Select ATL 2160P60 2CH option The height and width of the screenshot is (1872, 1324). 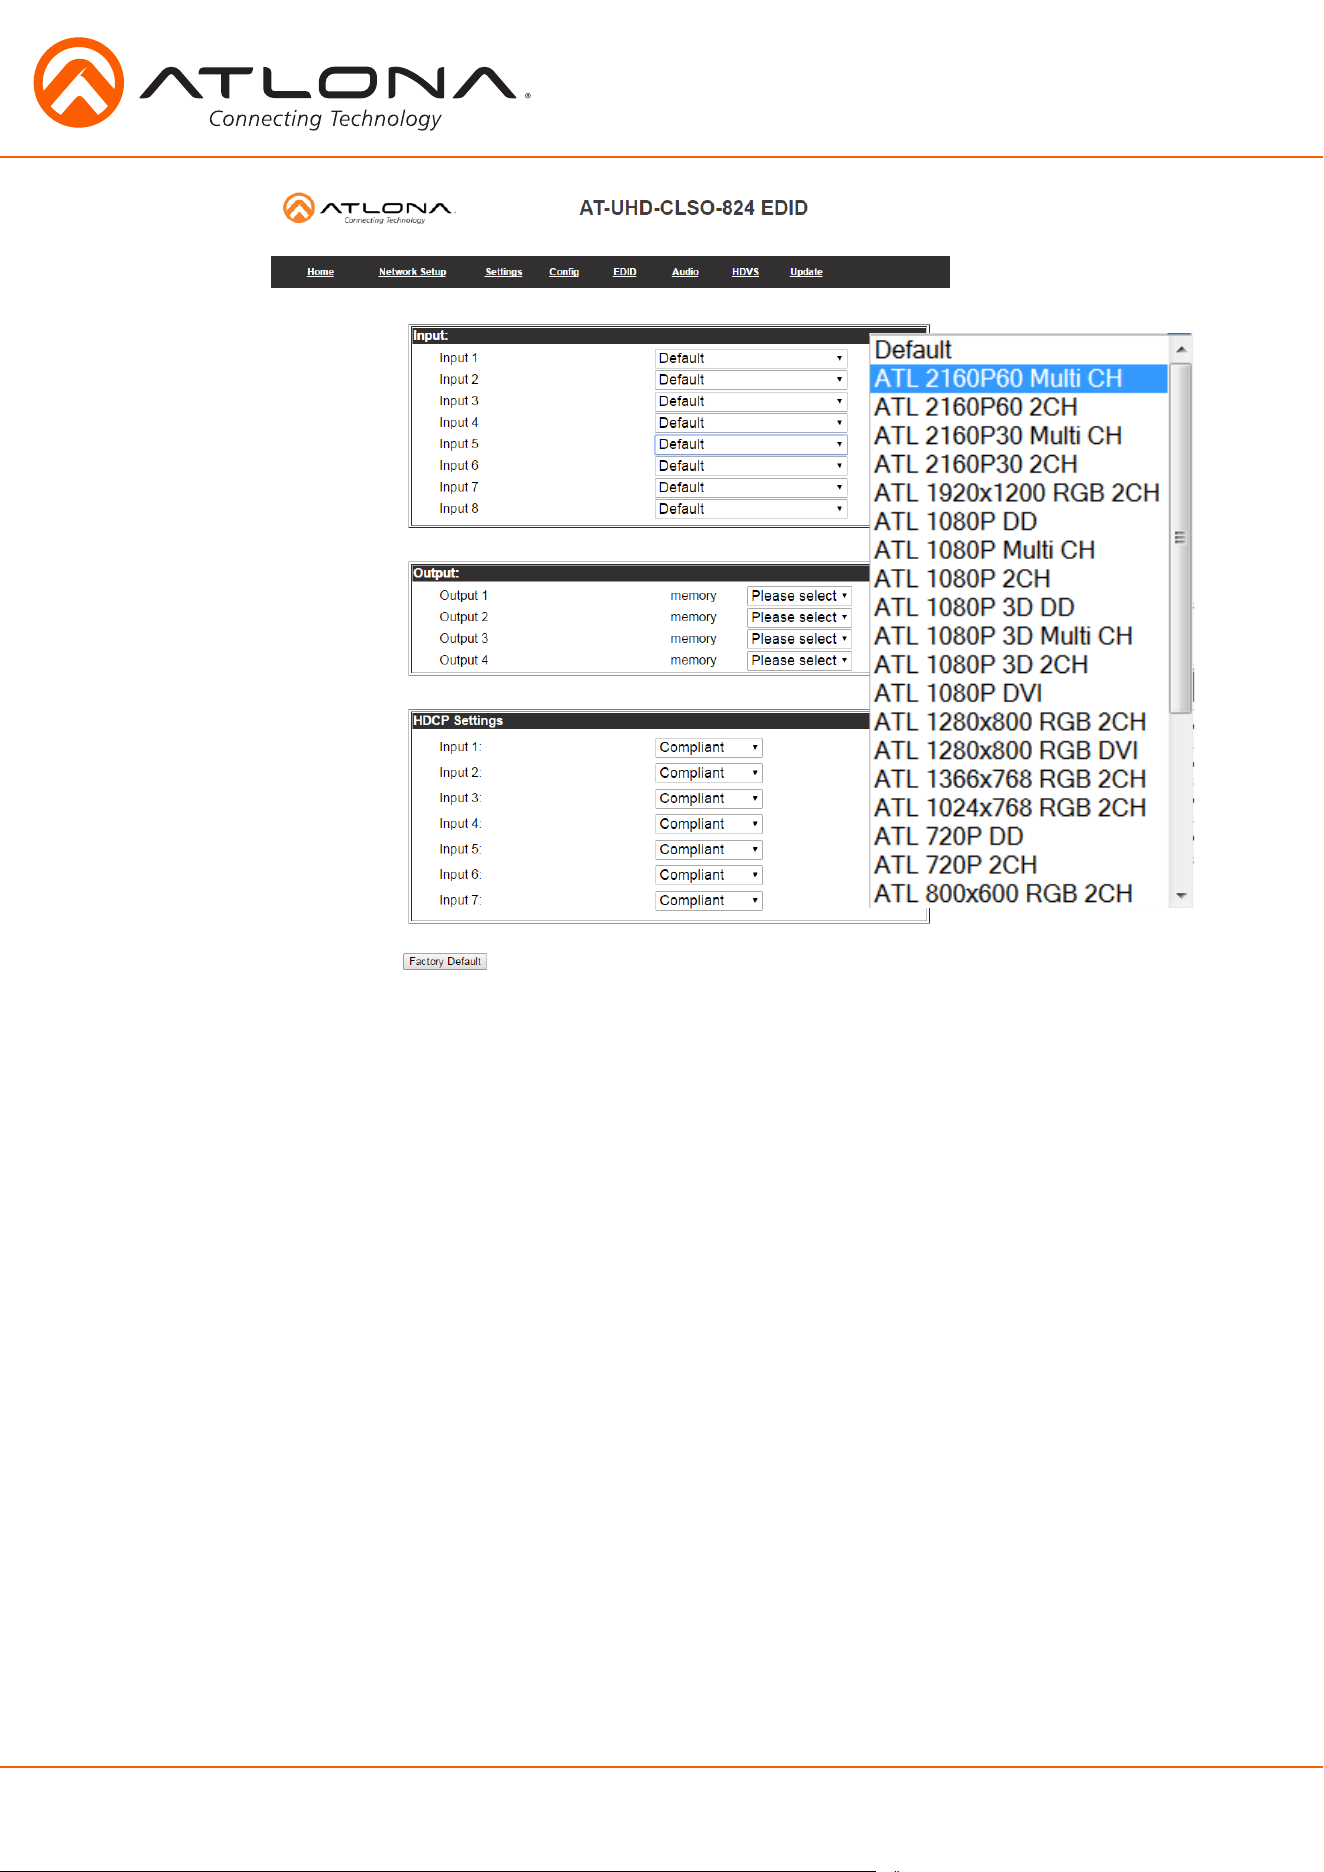pyautogui.click(x=1019, y=407)
